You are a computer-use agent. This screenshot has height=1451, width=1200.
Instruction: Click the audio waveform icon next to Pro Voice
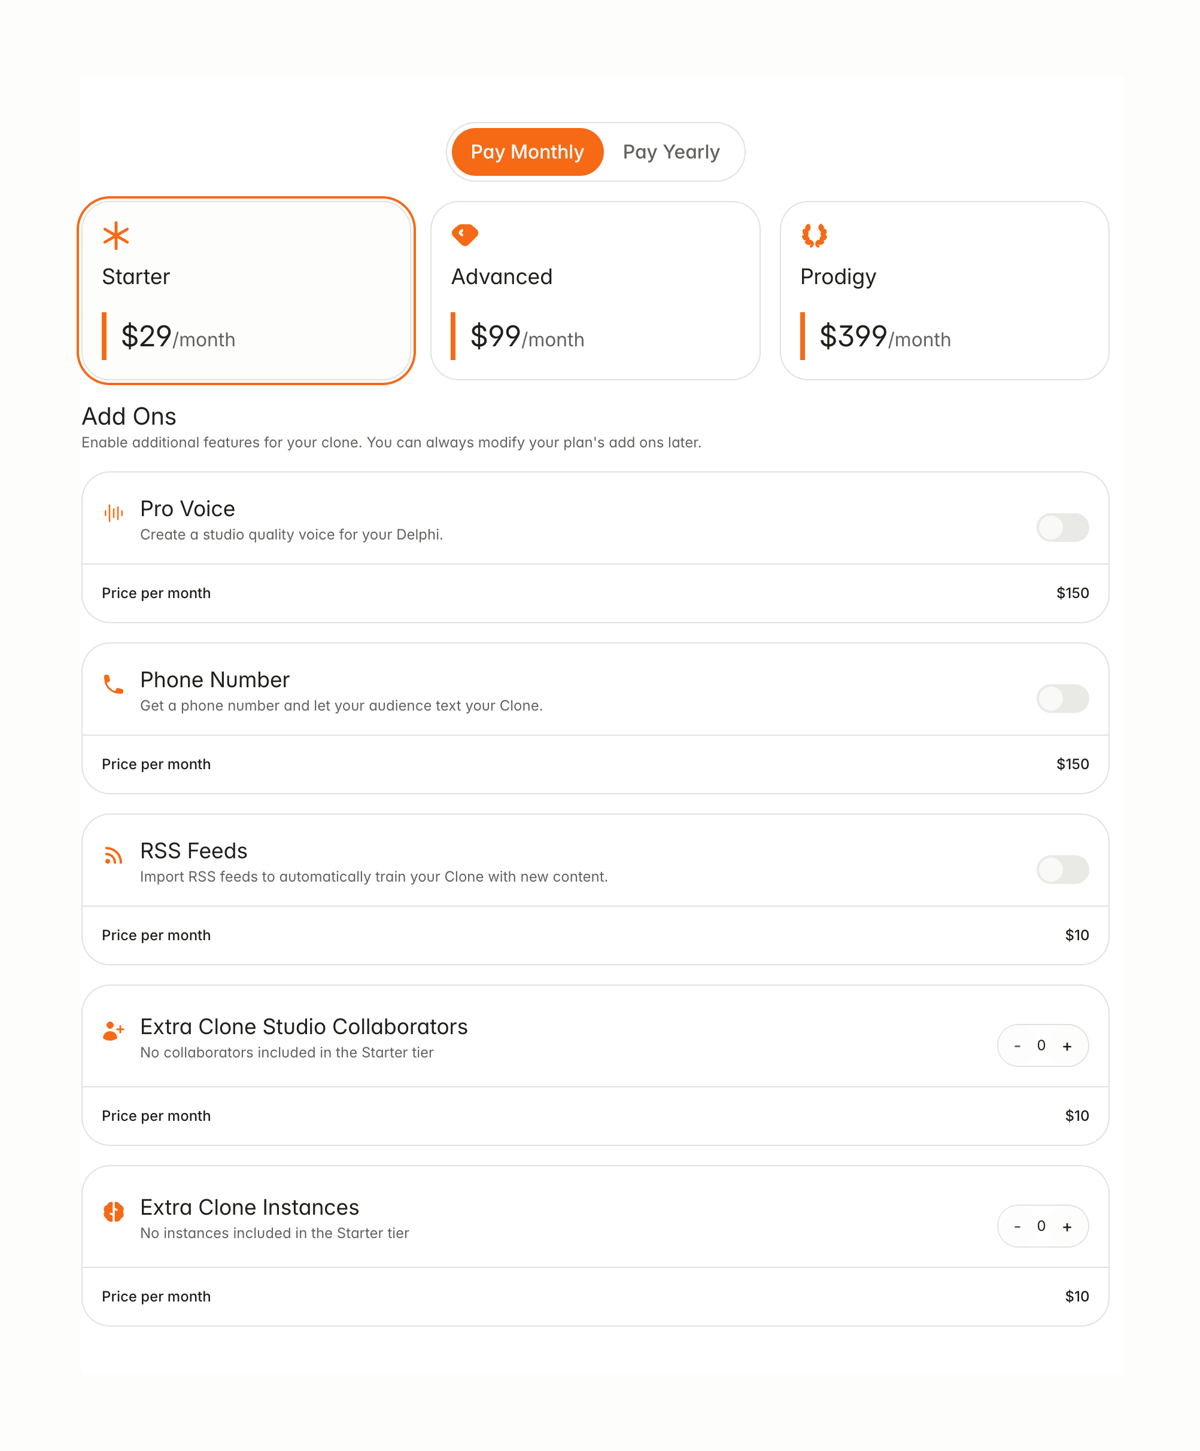pyautogui.click(x=113, y=513)
